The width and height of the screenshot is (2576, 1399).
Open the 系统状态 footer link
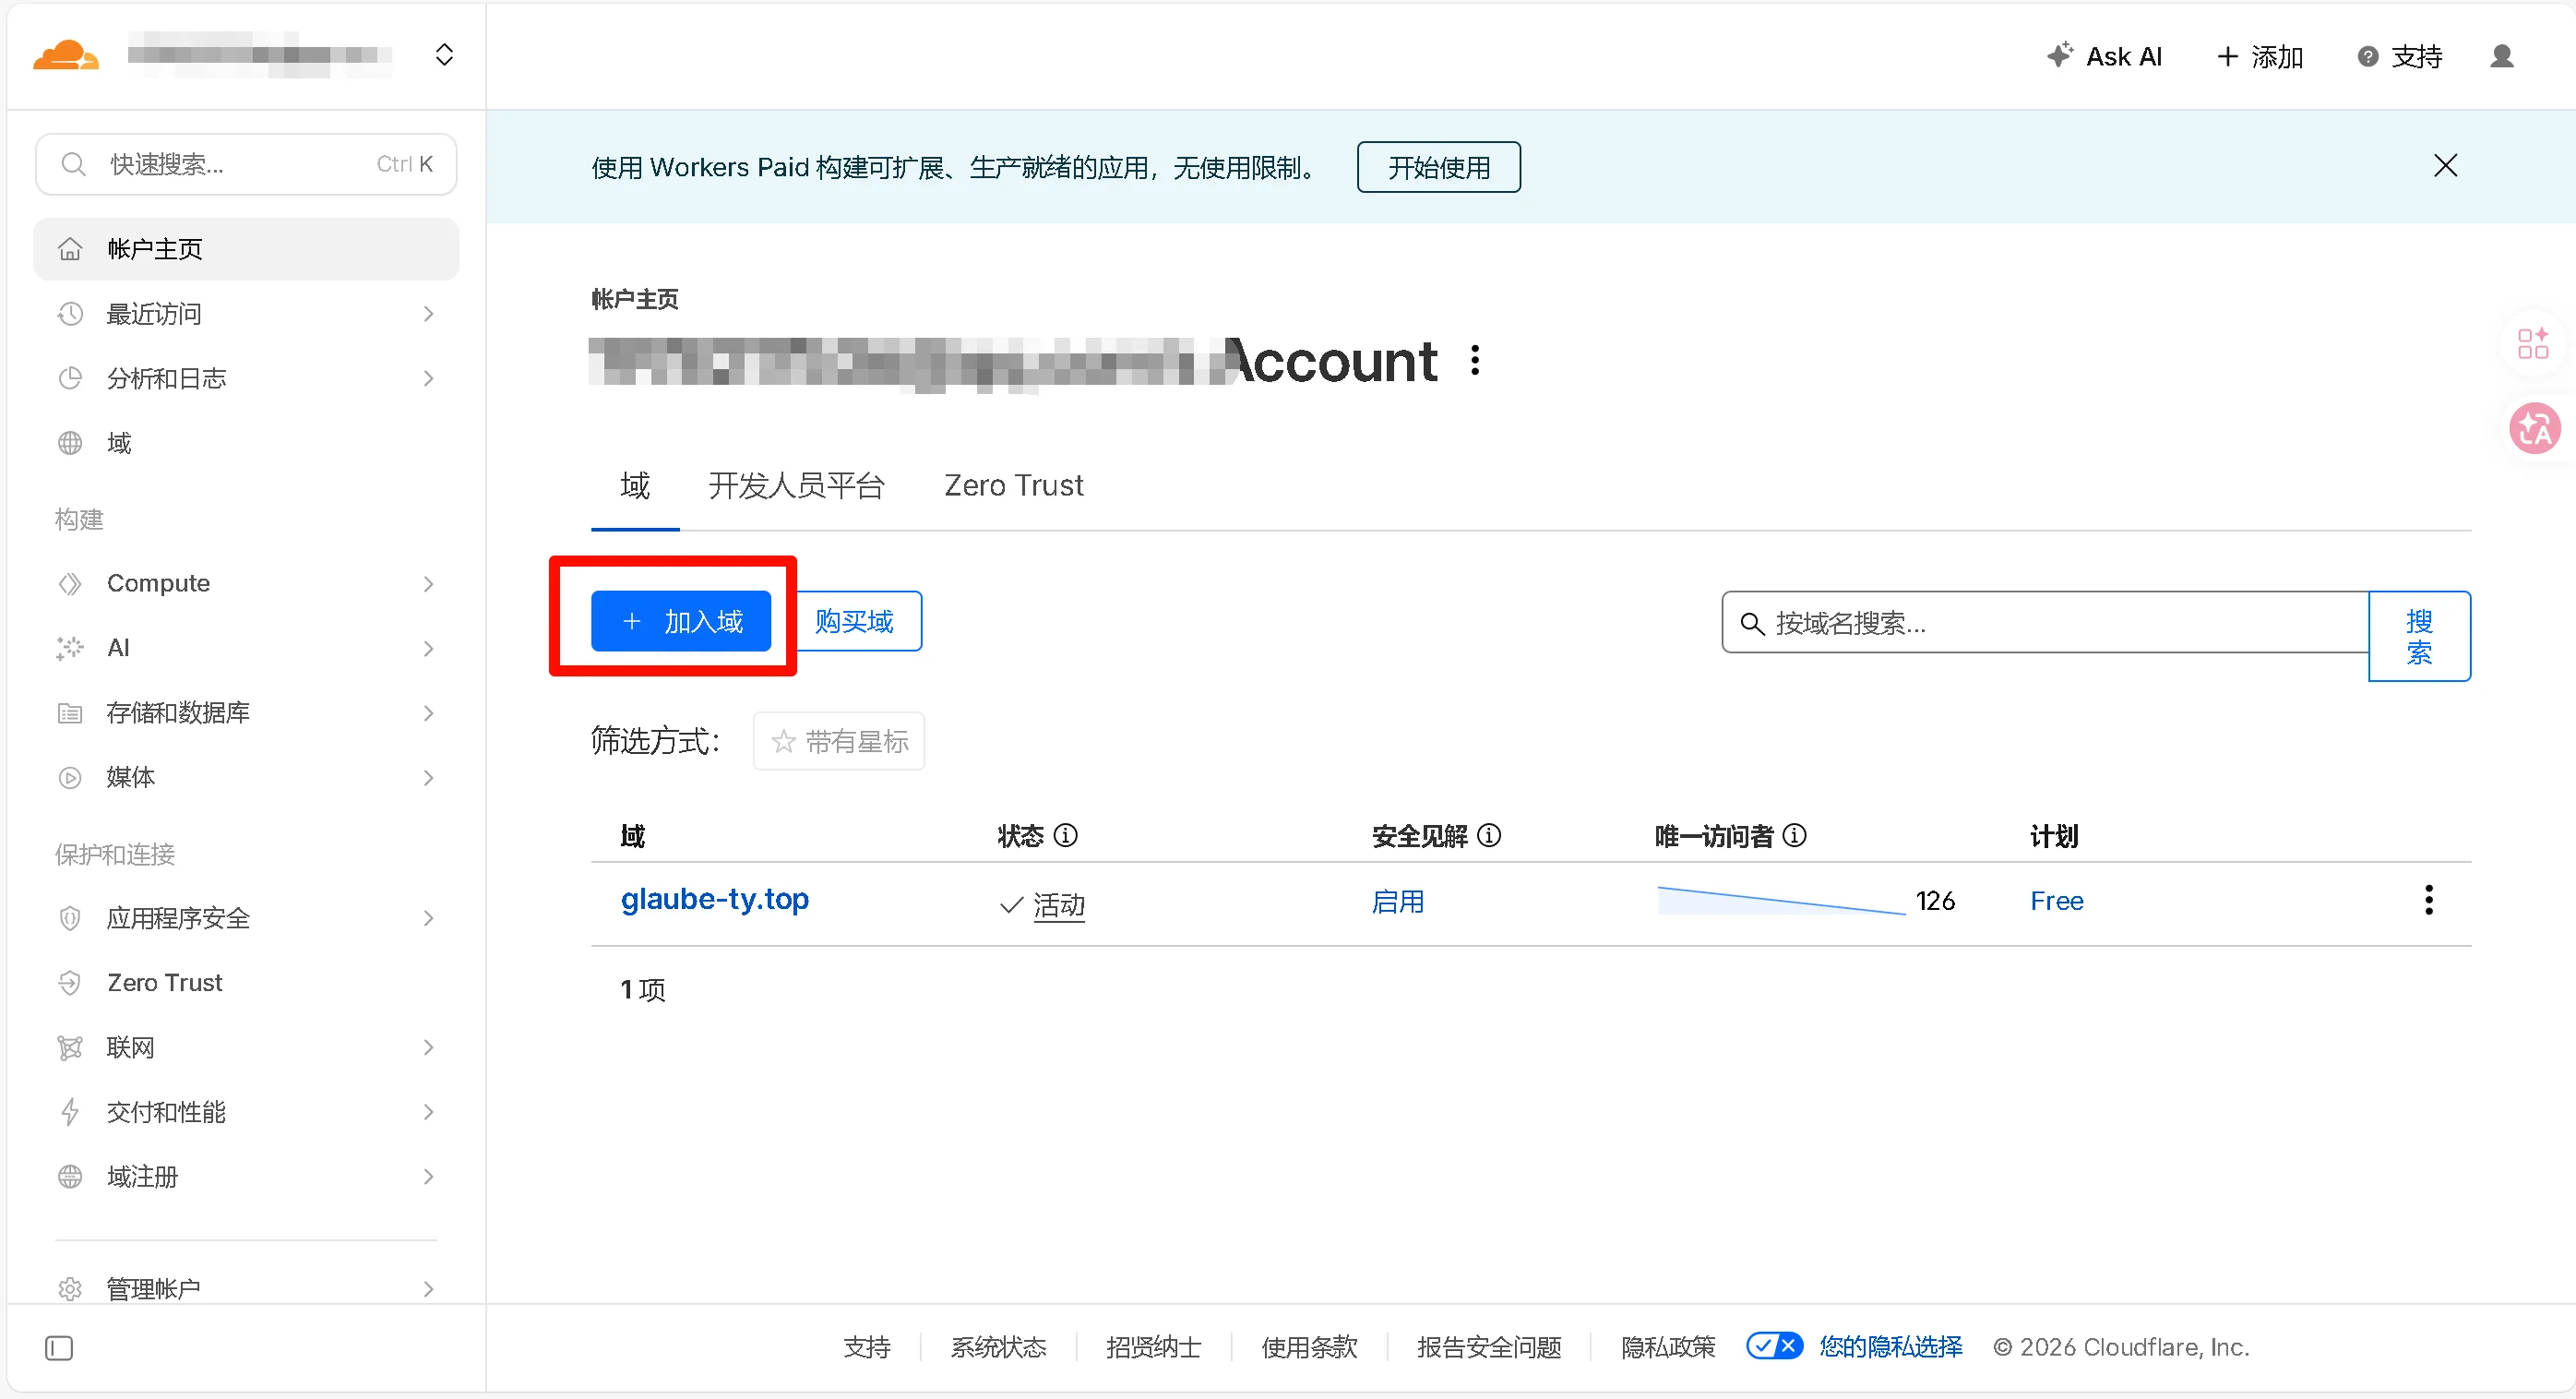click(998, 1347)
